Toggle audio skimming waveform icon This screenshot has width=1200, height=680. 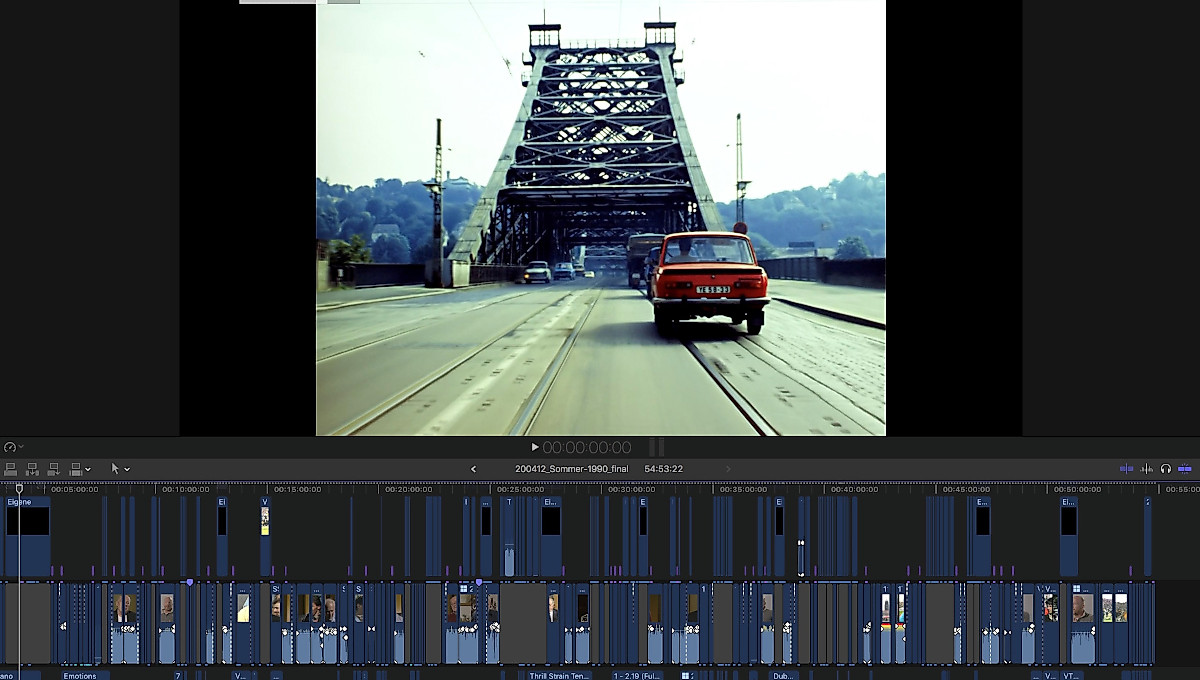coord(1146,468)
